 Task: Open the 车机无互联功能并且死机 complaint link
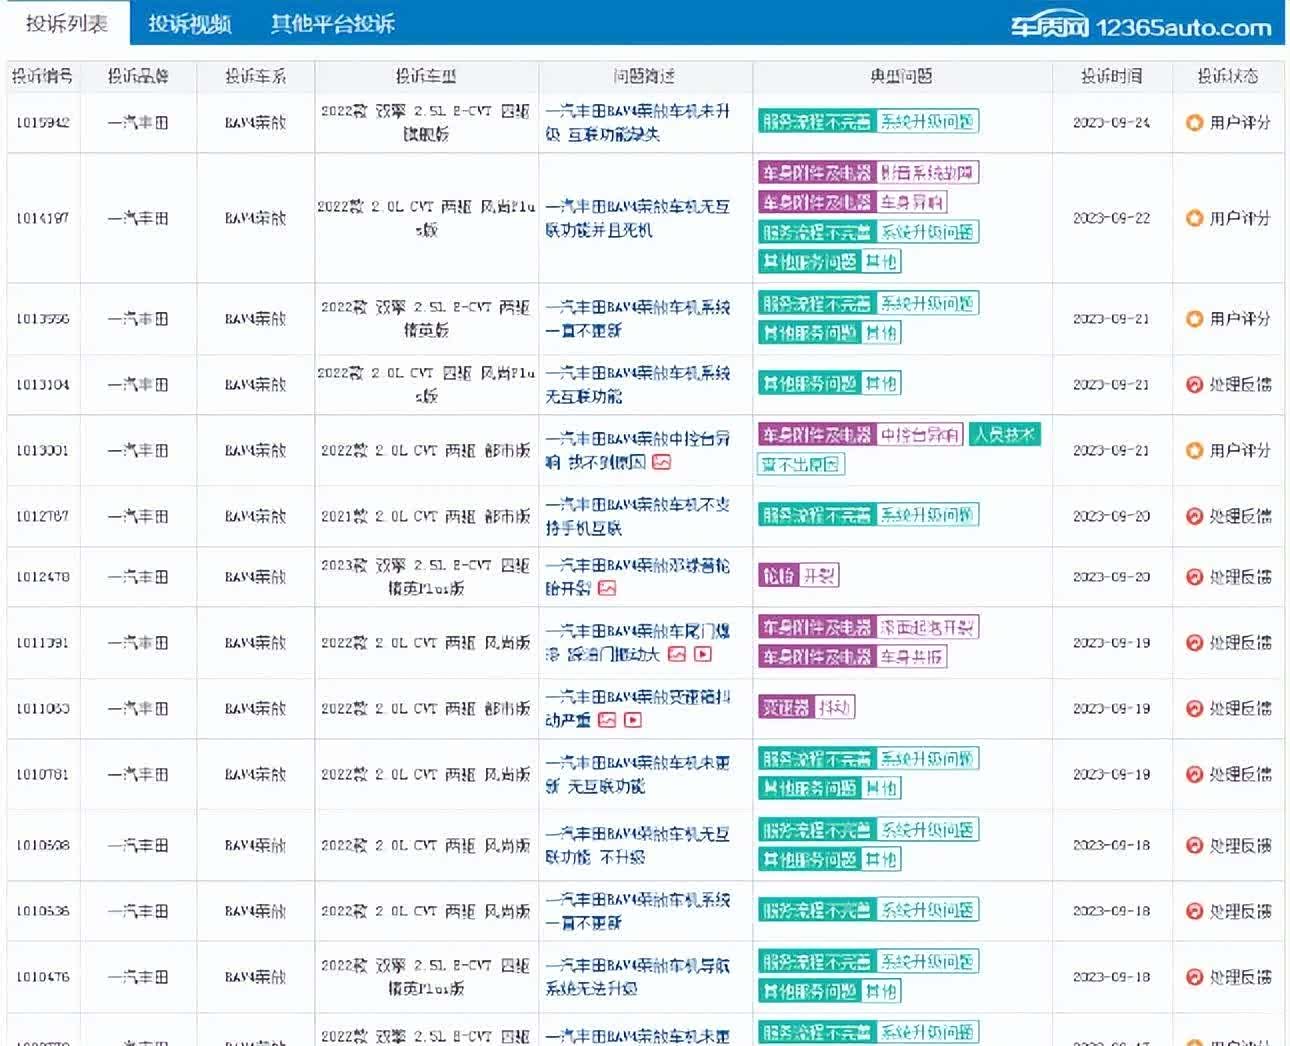click(638, 218)
